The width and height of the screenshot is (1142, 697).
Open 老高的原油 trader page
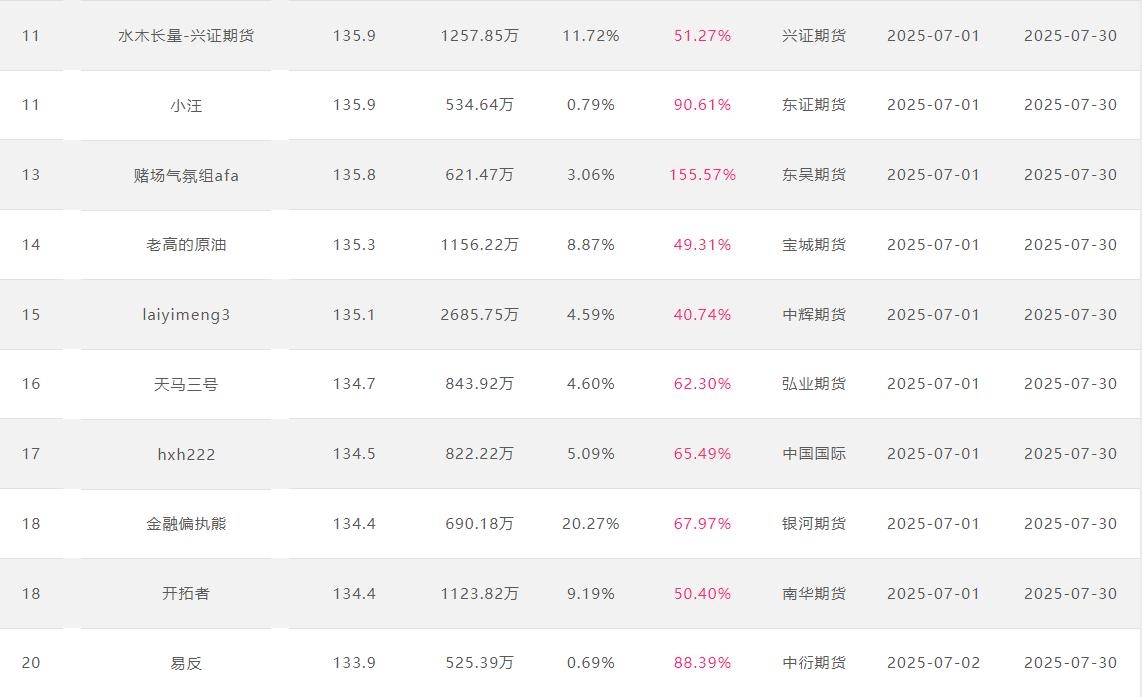[x=186, y=245]
